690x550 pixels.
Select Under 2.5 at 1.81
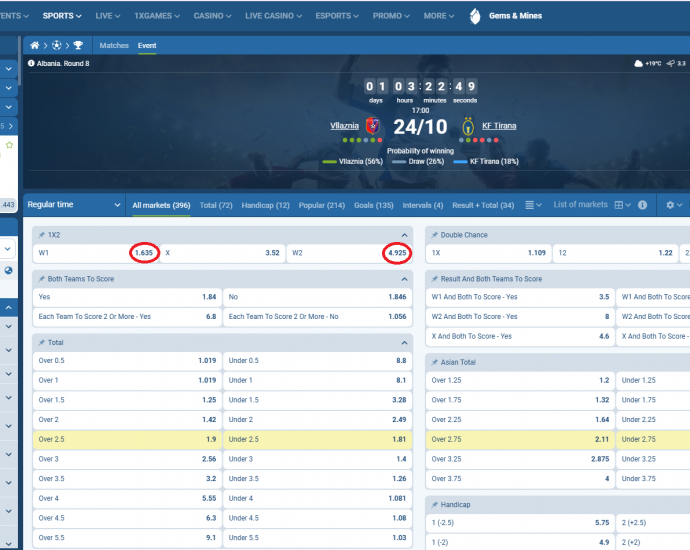point(317,439)
